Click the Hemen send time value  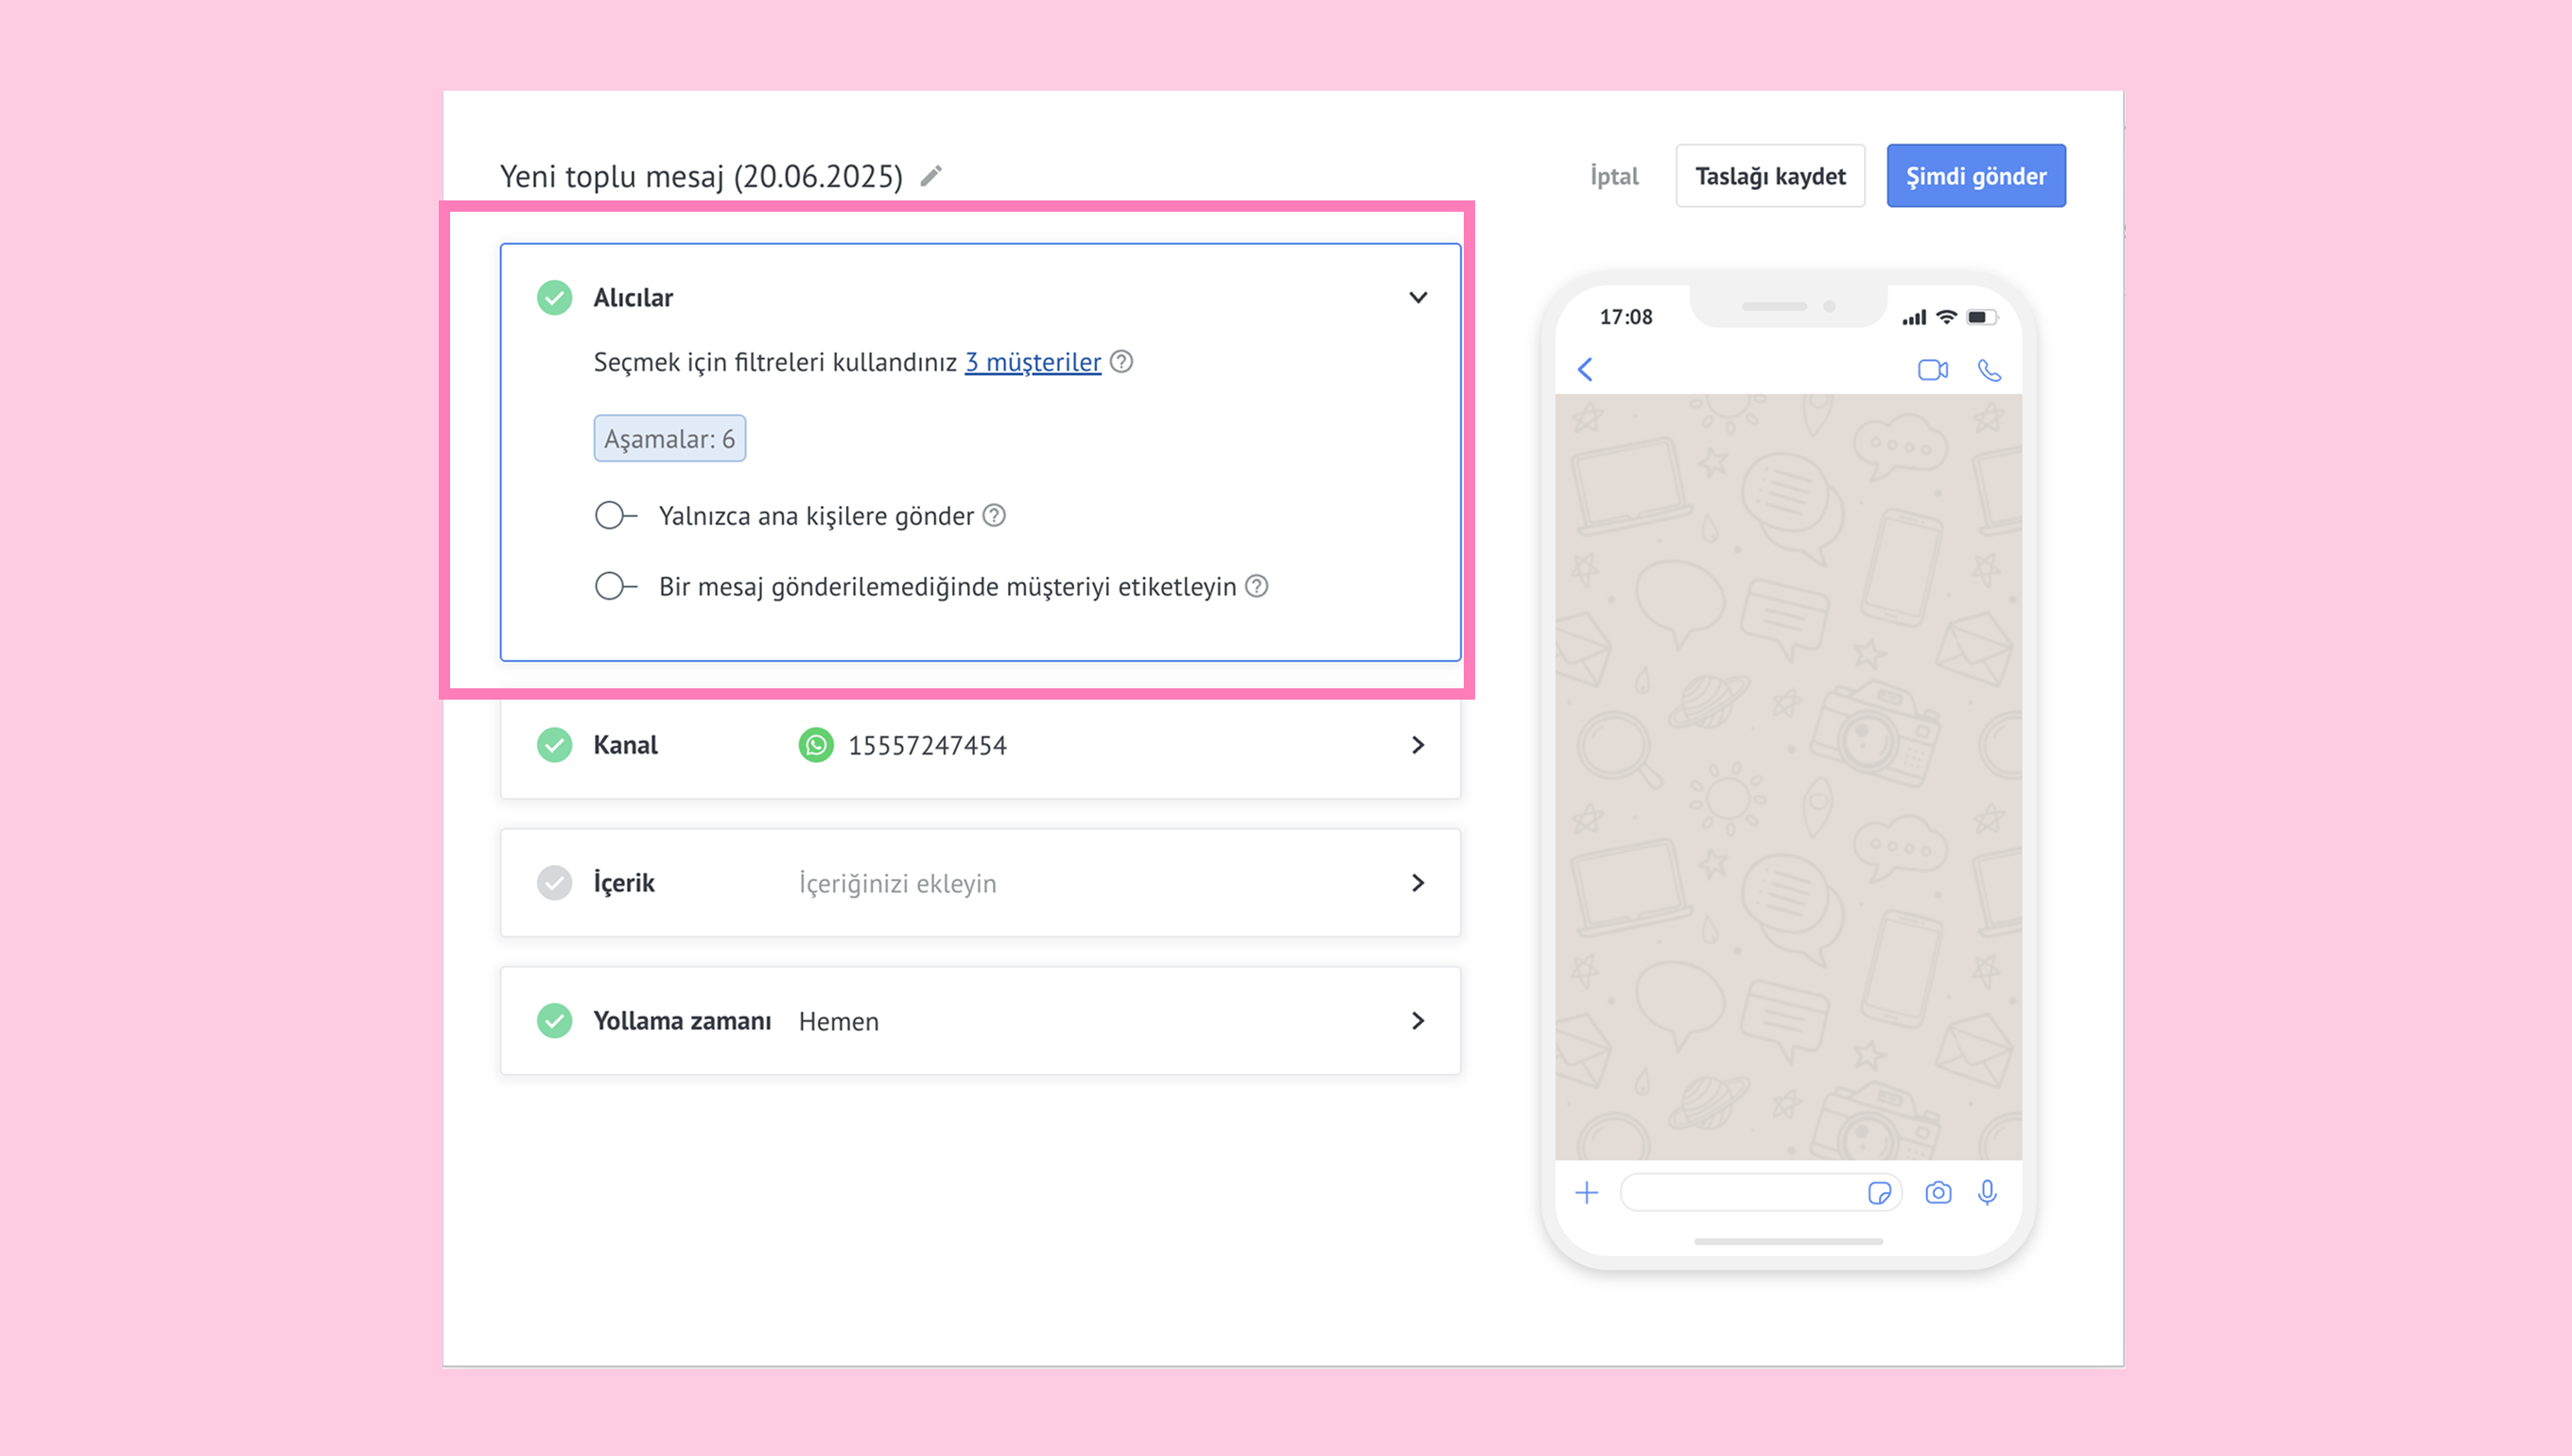click(x=839, y=1021)
